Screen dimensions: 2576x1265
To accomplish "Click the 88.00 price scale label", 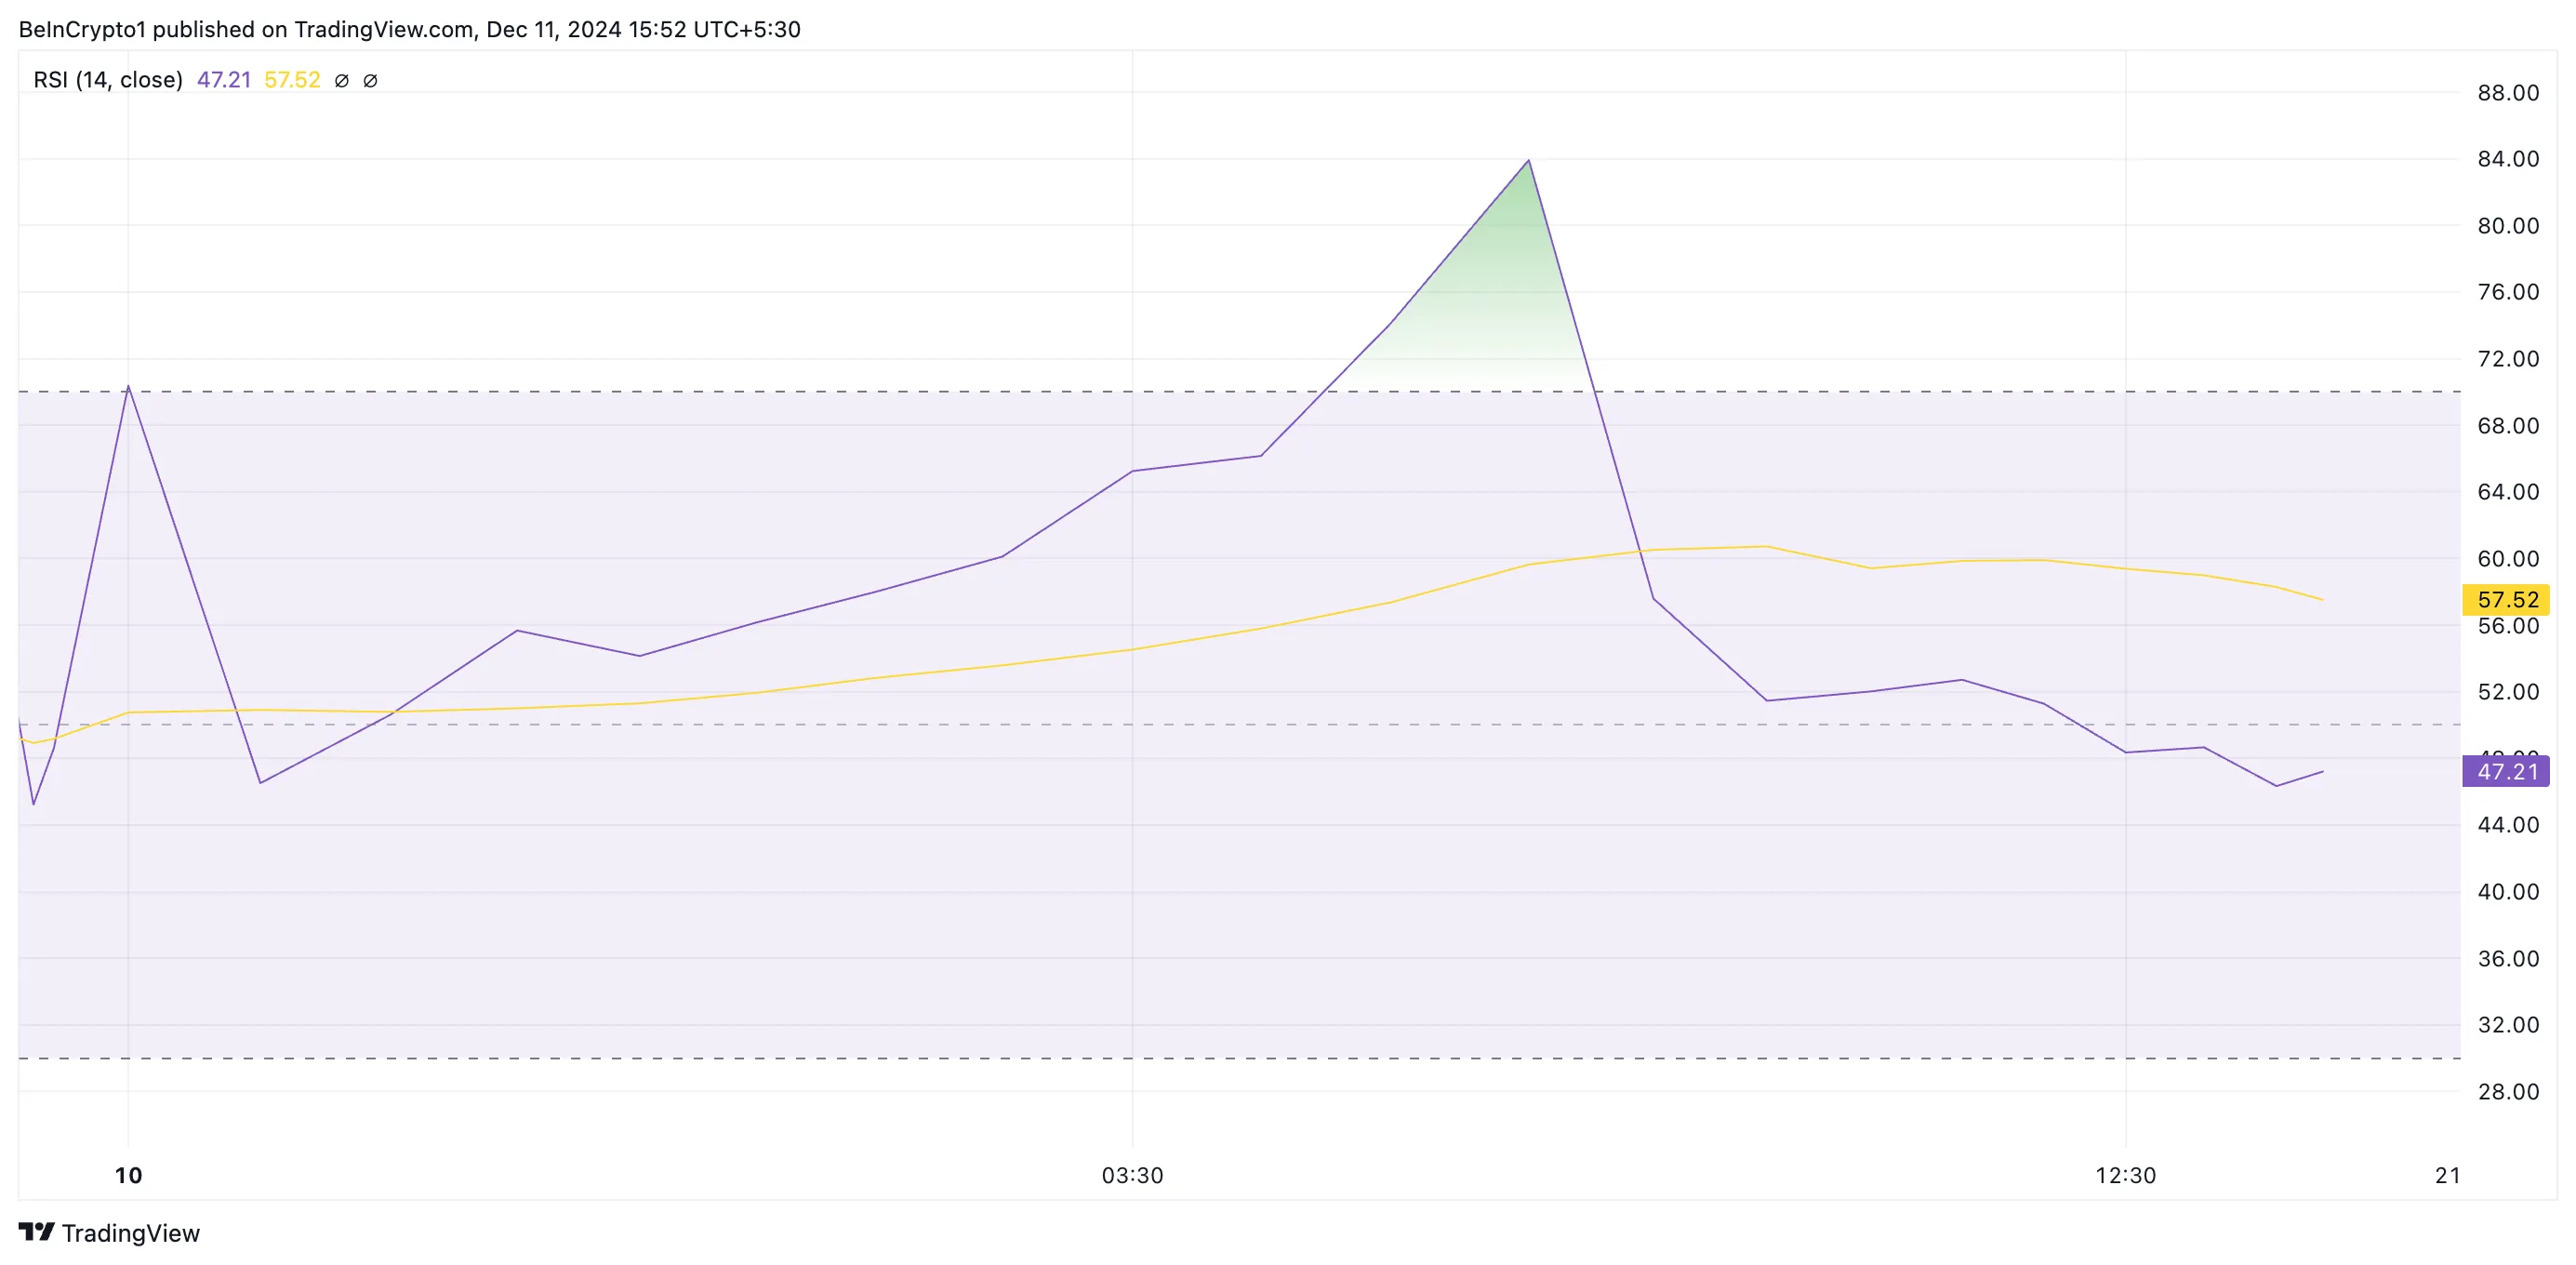I will click(2508, 93).
